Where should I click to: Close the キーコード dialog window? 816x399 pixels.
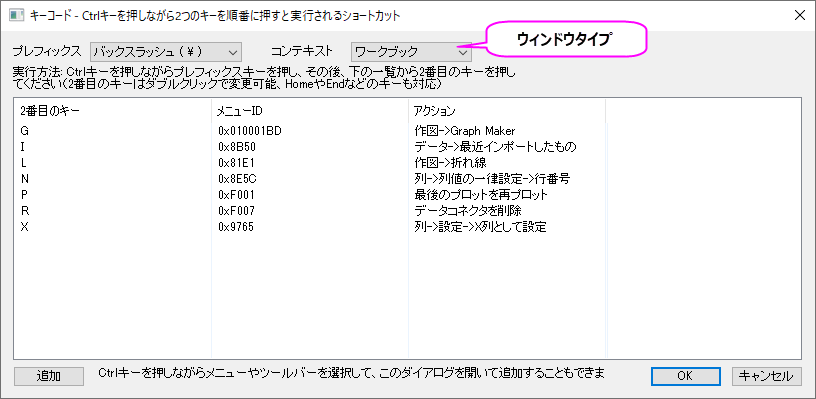[x=799, y=15]
